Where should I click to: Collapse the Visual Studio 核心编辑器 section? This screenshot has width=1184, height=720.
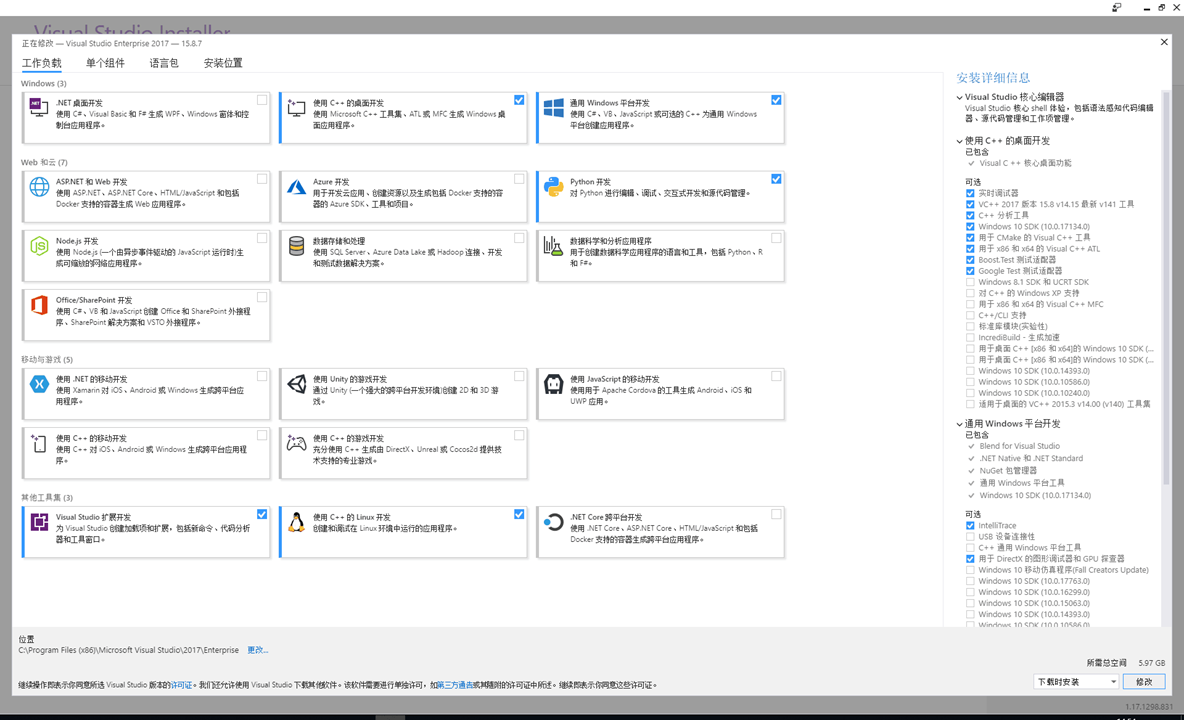click(957, 99)
